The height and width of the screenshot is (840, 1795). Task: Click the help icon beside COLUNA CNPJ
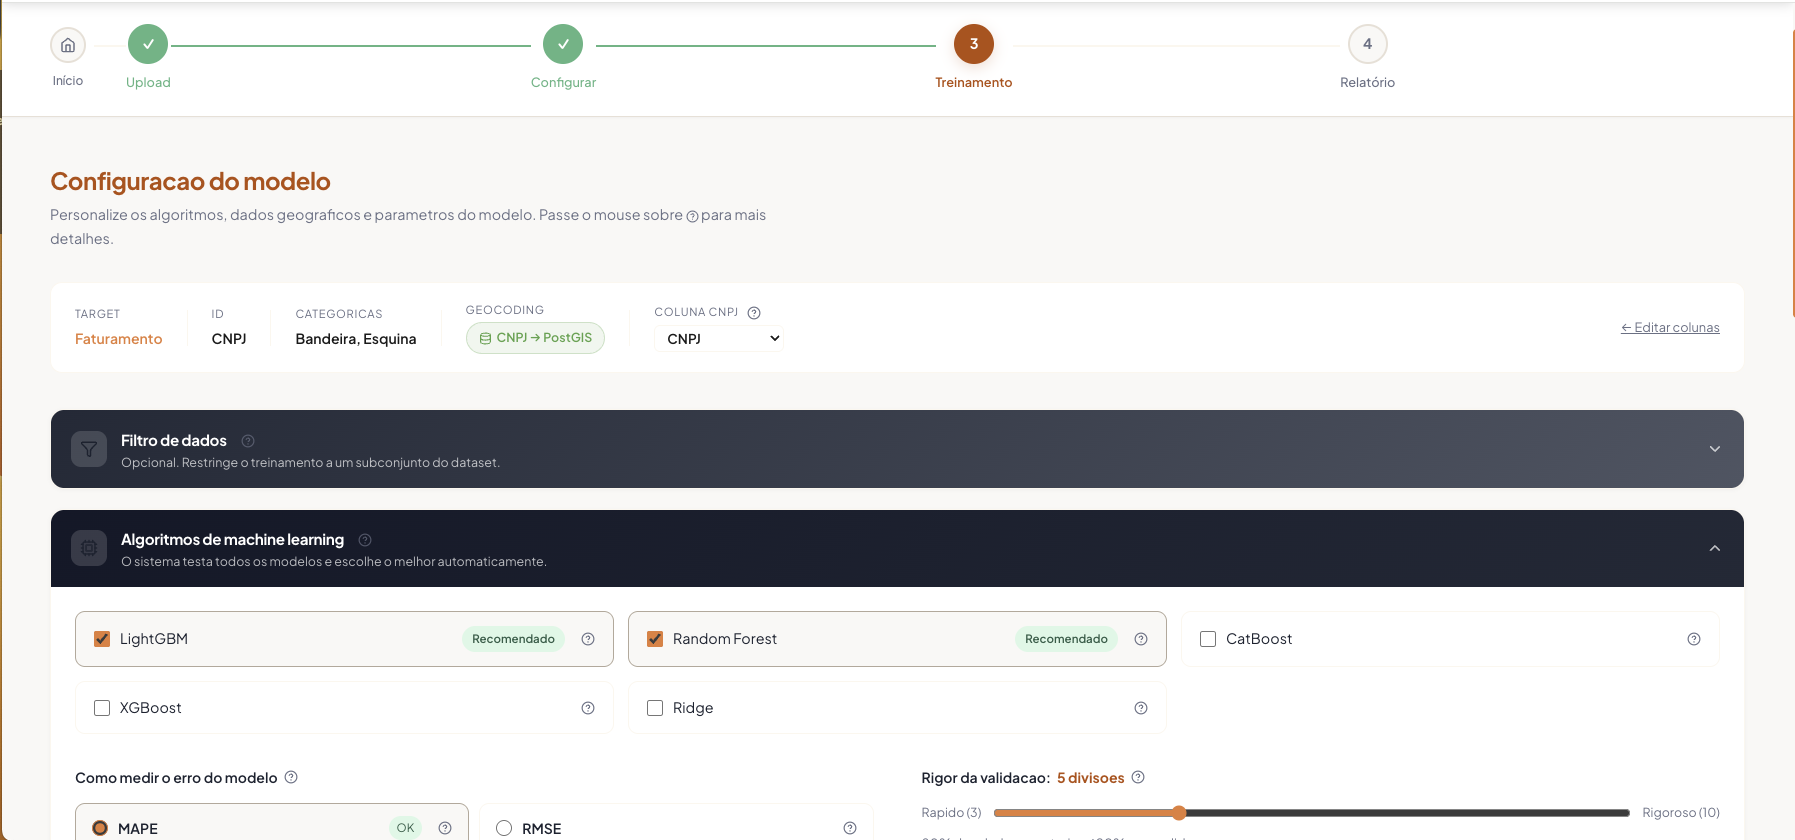click(754, 313)
